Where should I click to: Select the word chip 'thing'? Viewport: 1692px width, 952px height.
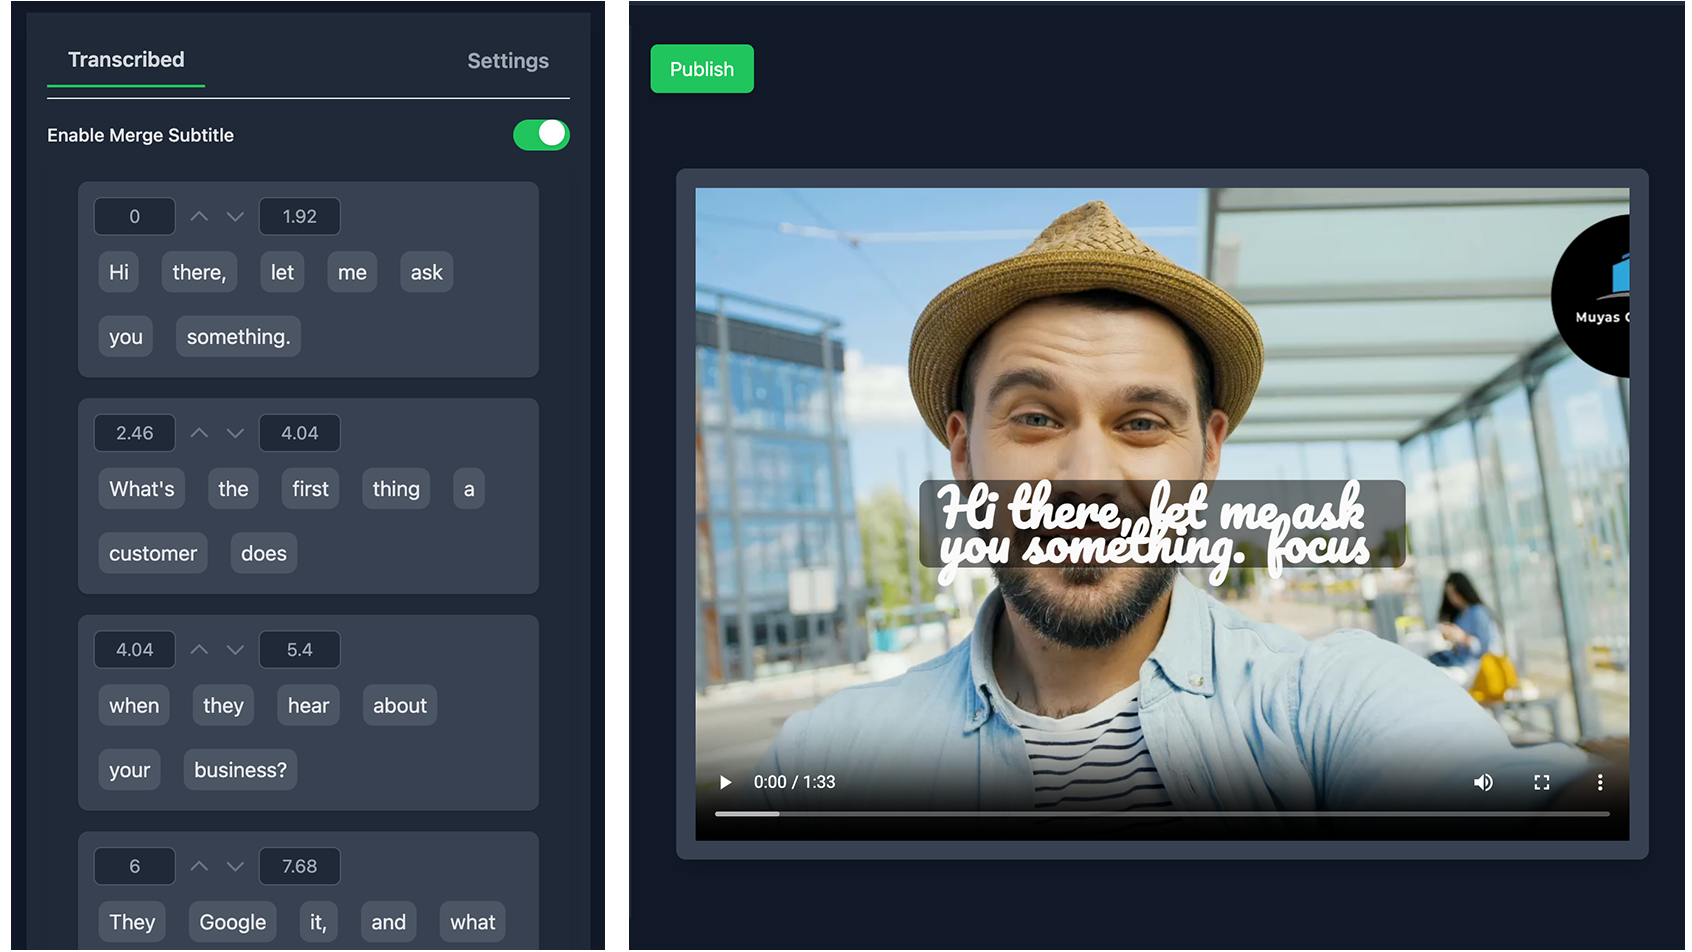tap(396, 489)
